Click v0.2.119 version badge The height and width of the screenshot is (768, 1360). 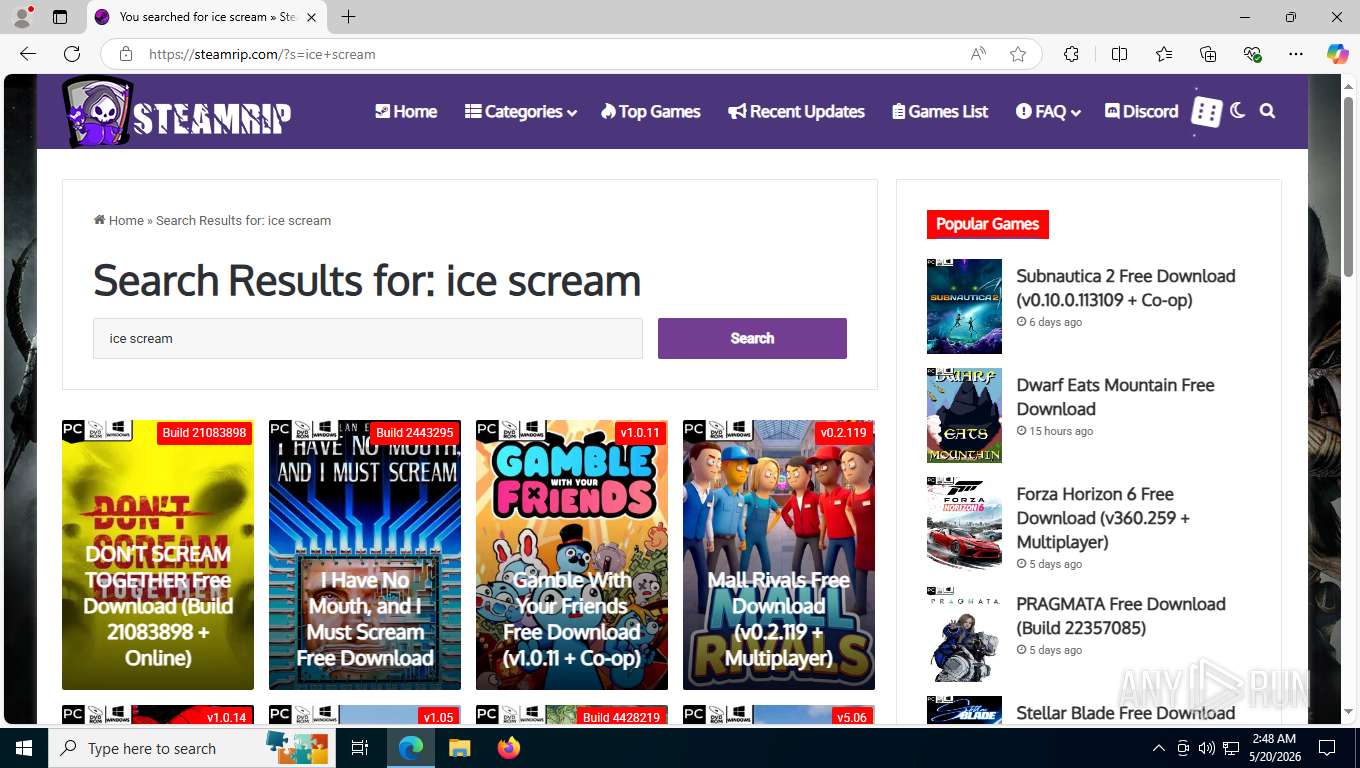[844, 433]
